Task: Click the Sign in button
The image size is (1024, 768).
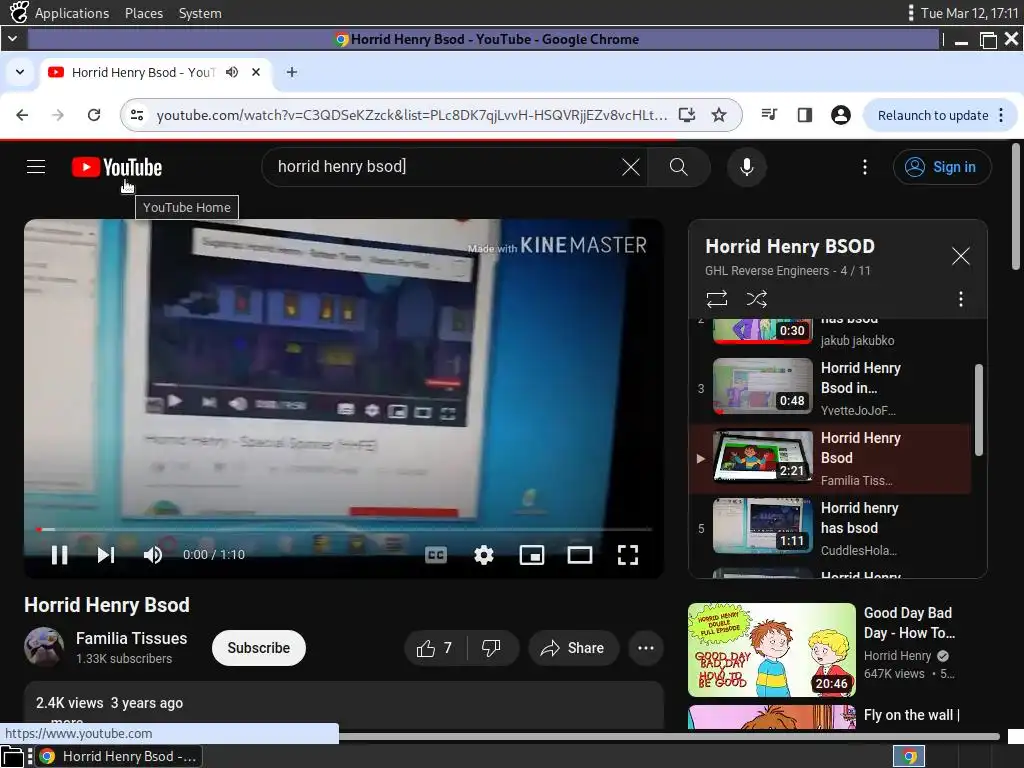Action: click(942, 167)
